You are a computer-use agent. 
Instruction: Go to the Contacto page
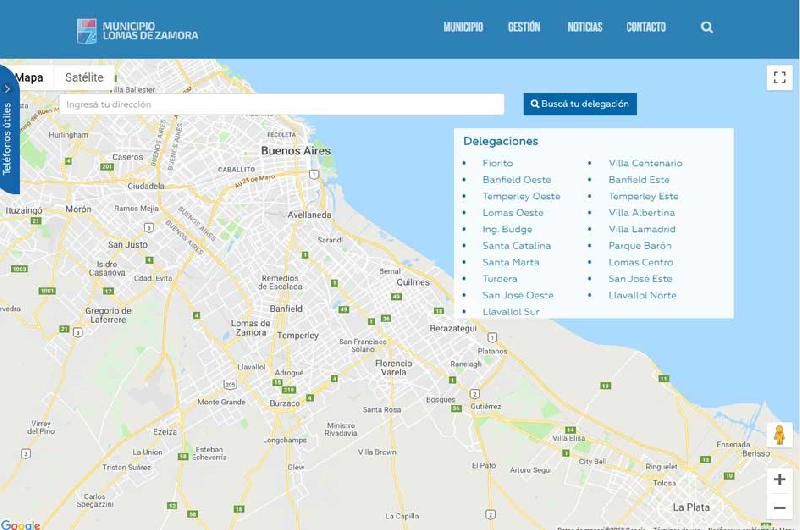(x=646, y=28)
